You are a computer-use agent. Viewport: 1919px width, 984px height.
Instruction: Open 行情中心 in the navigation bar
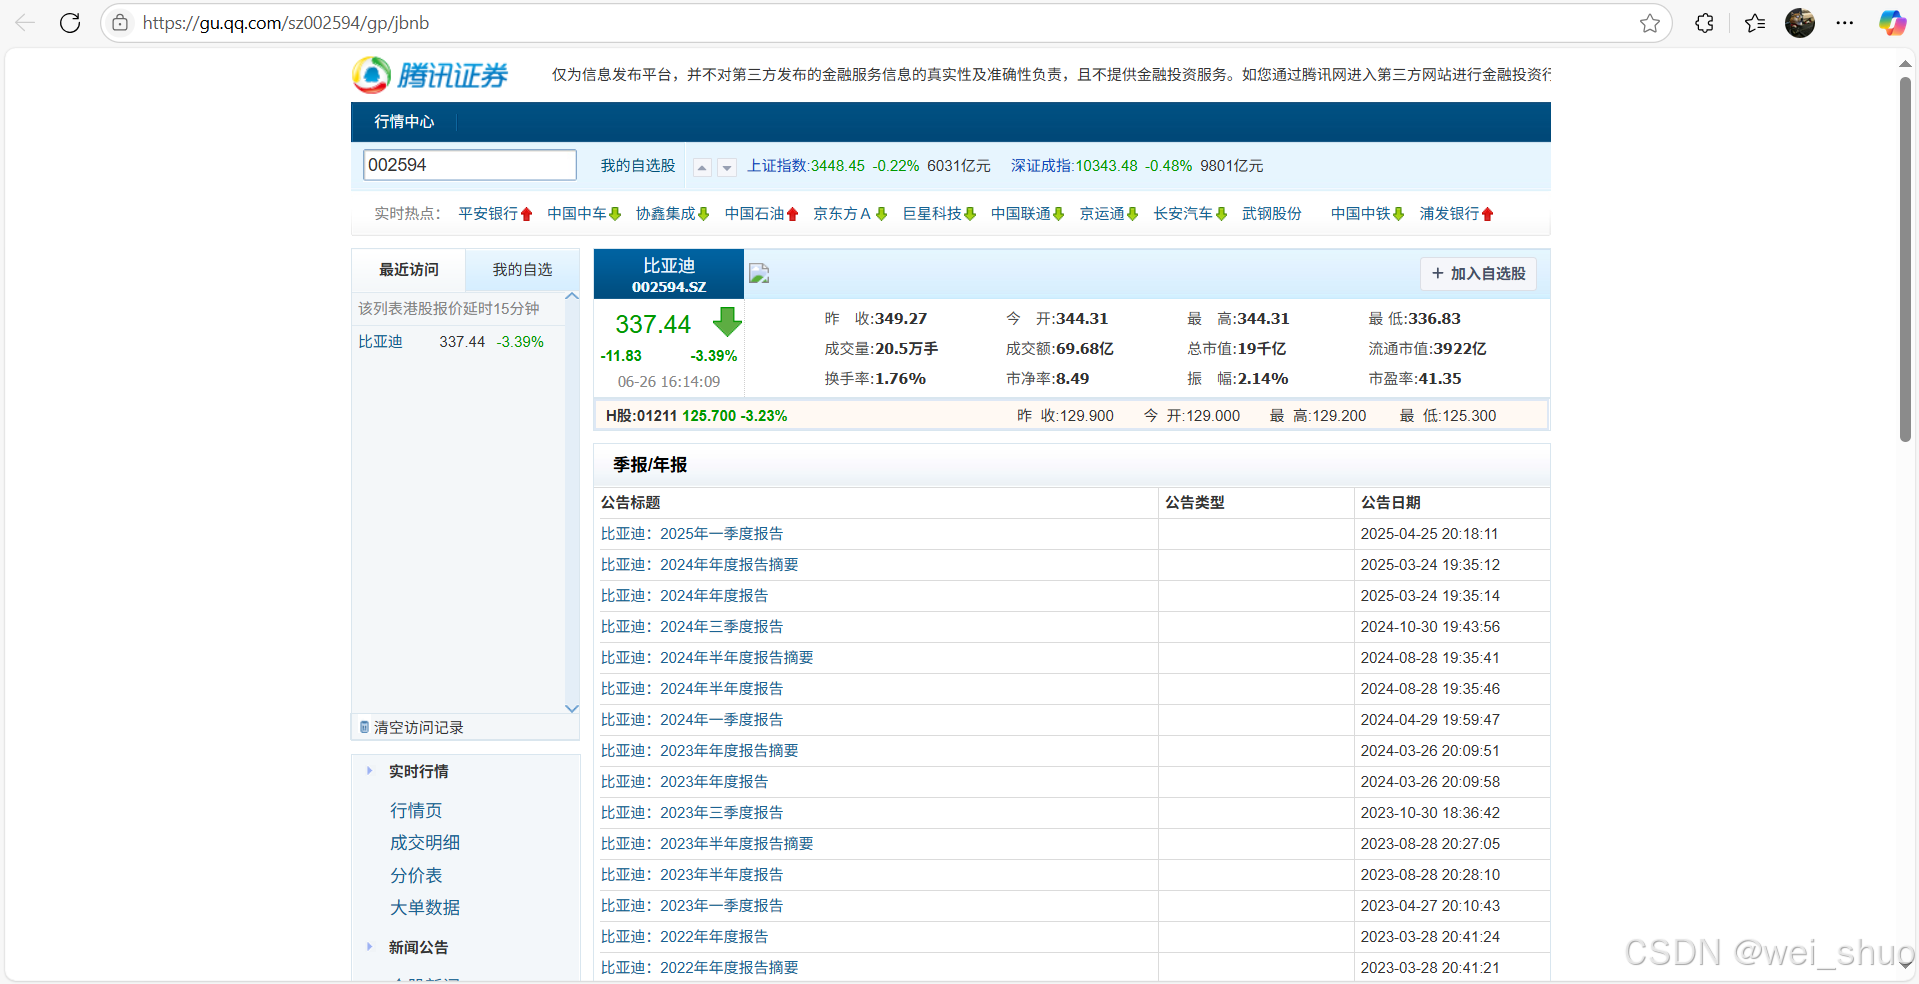pos(404,122)
